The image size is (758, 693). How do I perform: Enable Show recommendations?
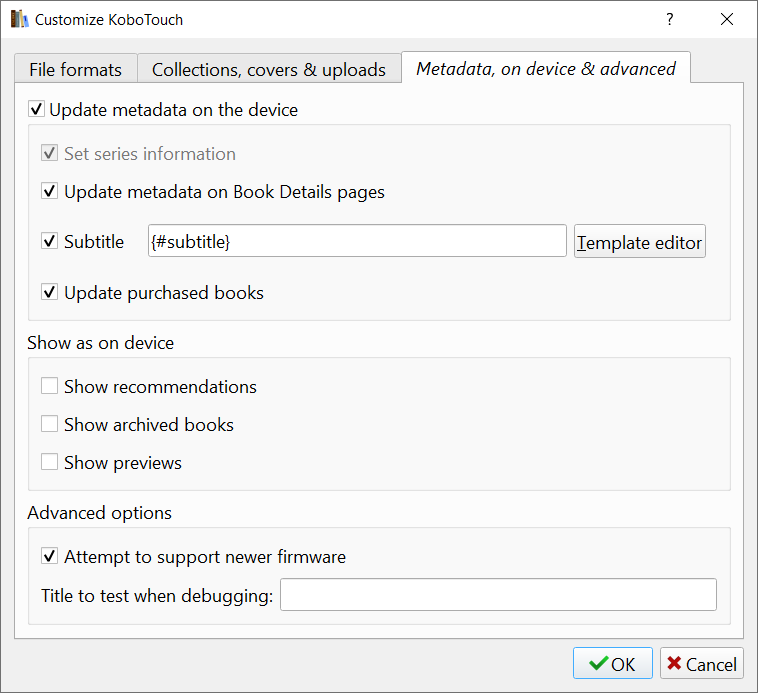[50, 387]
